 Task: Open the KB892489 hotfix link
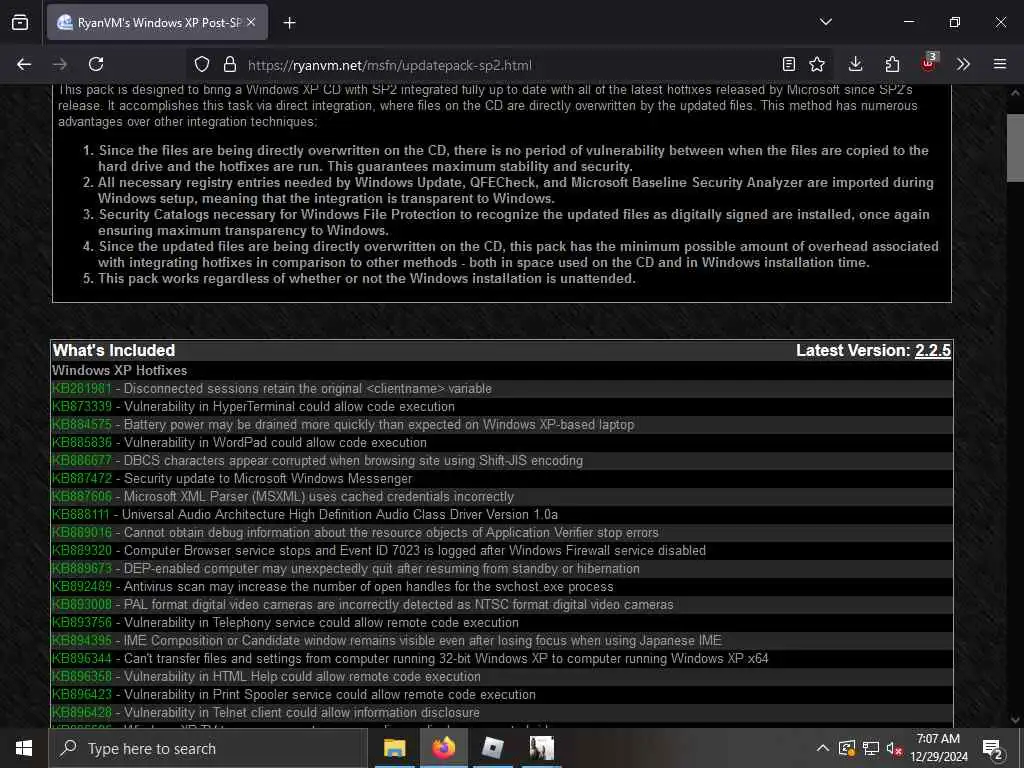[82, 586]
